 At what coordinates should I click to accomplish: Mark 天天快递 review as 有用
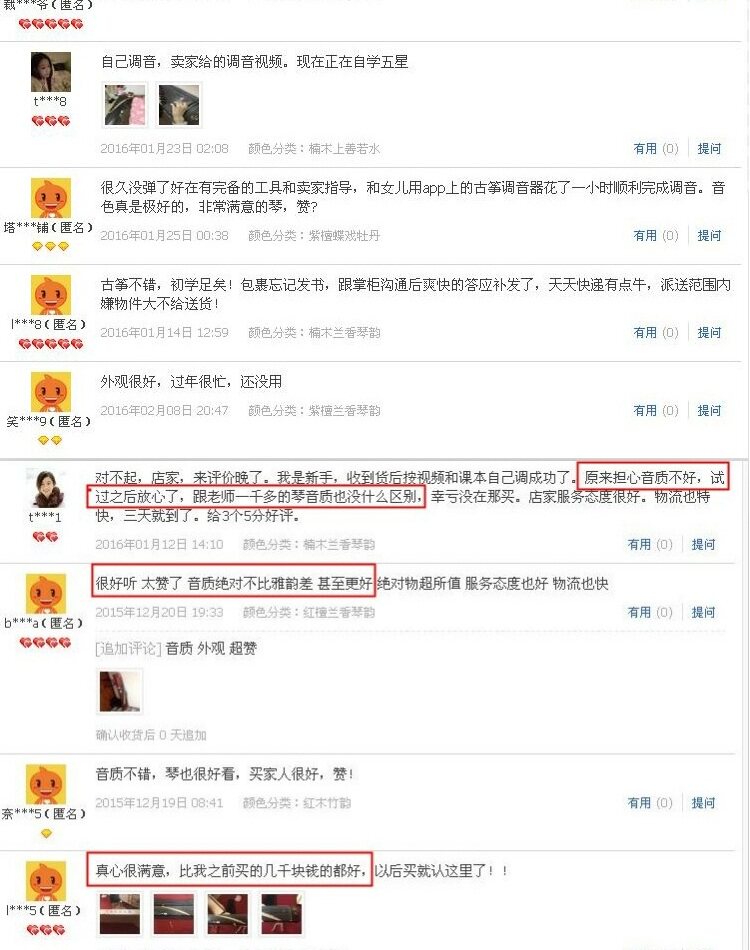click(x=655, y=333)
